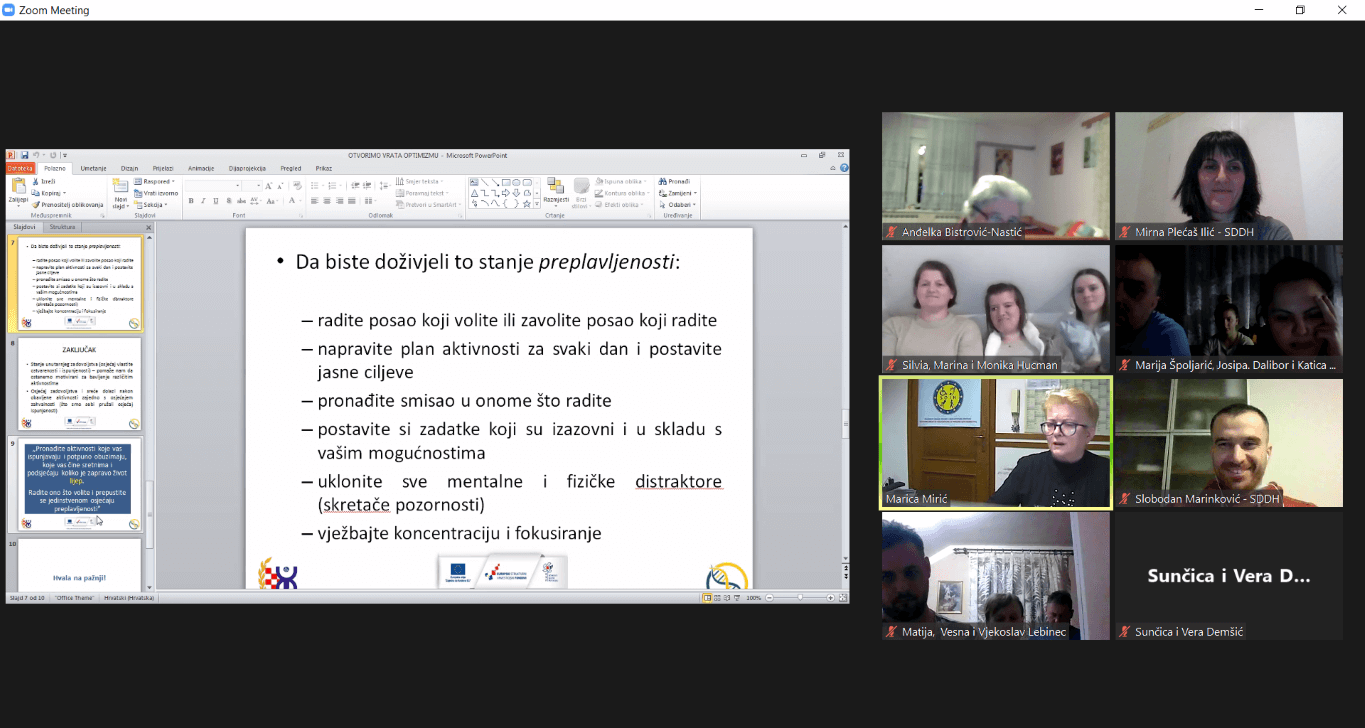The width and height of the screenshot is (1365, 728).
Task: Click the Datoteka file button
Action: [20, 168]
